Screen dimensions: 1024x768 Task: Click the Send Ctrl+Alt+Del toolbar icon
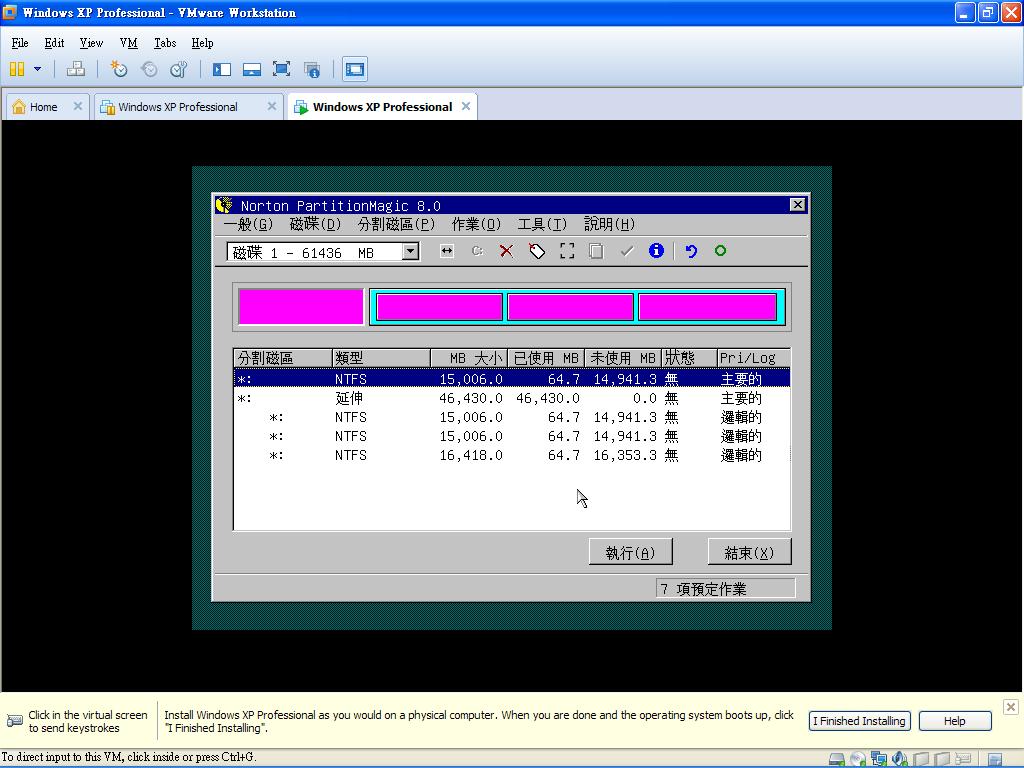pos(76,69)
